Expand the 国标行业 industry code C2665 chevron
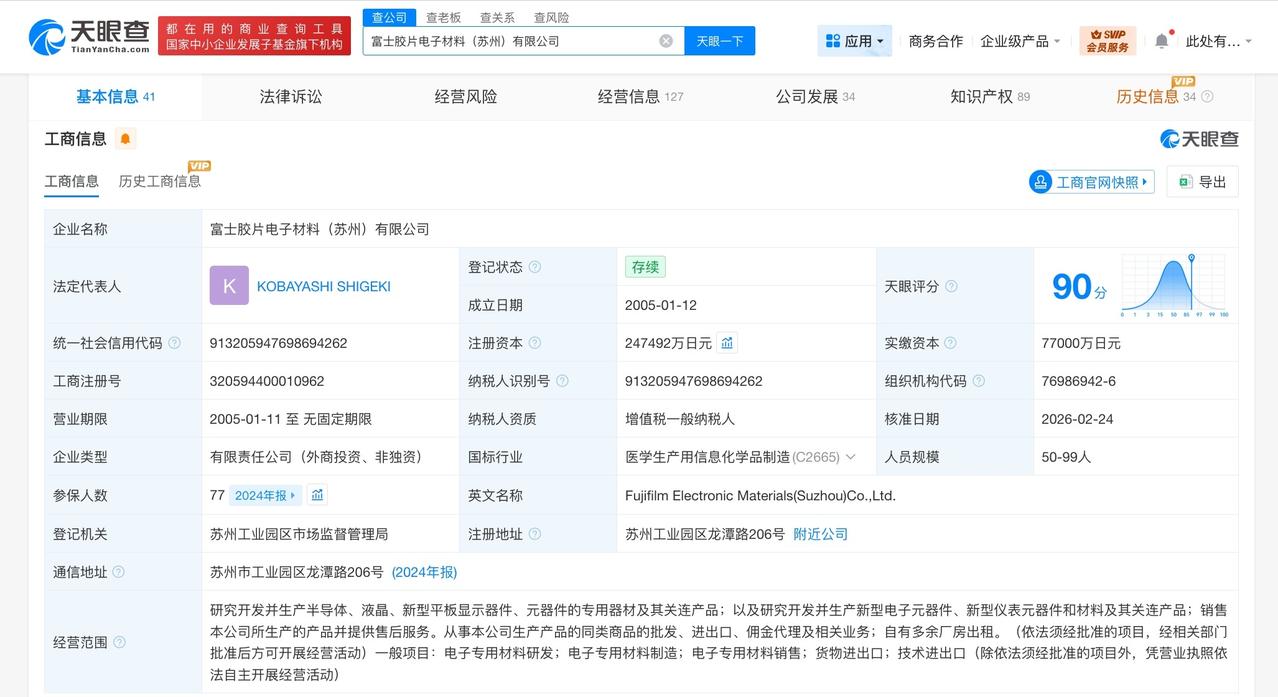The width and height of the screenshot is (1278, 697). tap(849, 456)
